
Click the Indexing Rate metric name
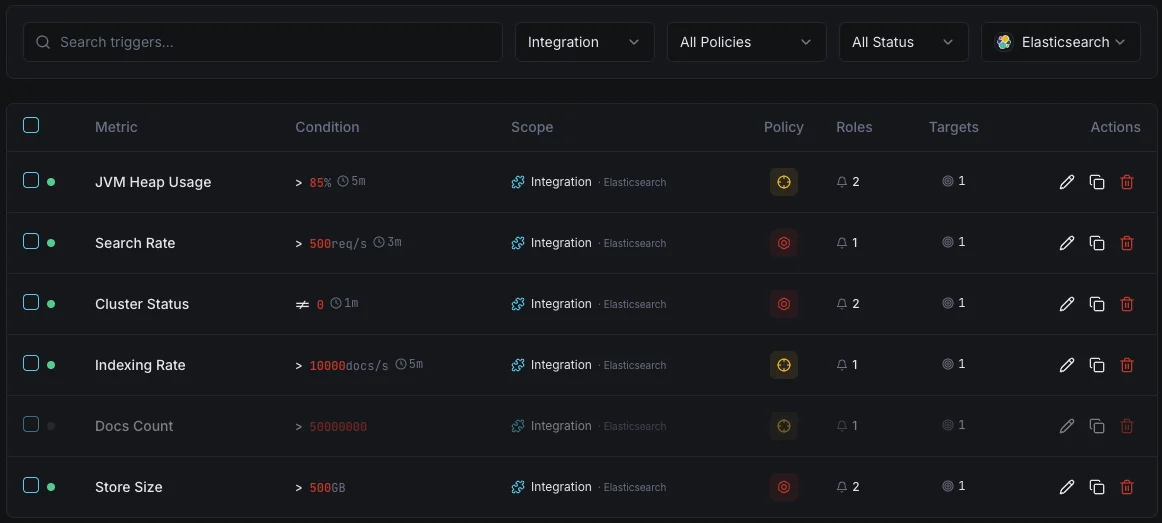coord(140,365)
